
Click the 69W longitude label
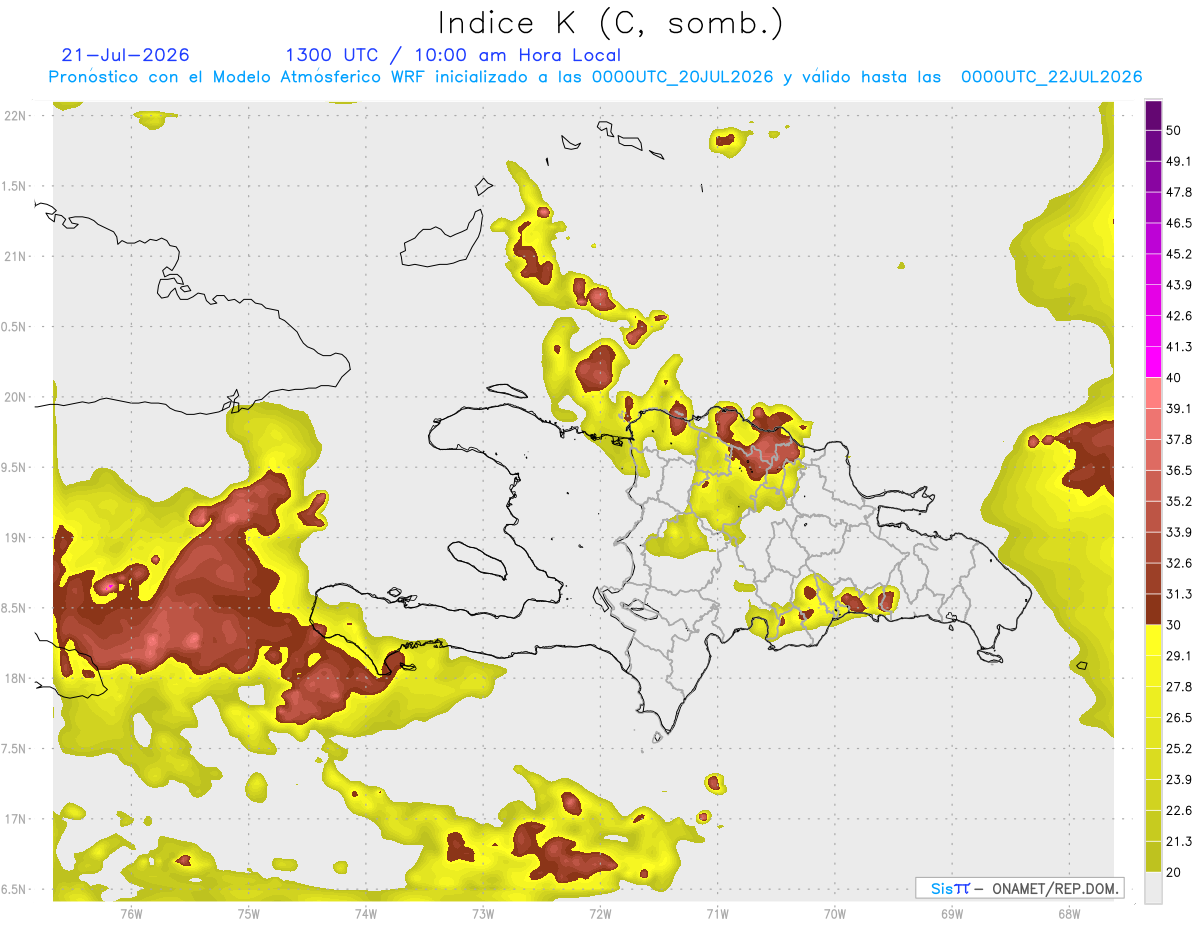951,914
